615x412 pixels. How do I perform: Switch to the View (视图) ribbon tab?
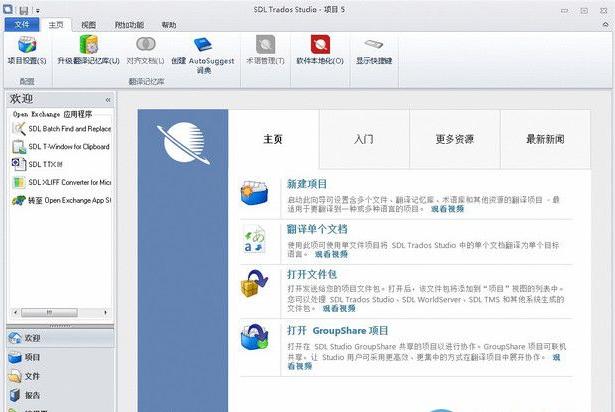pos(88,25)
